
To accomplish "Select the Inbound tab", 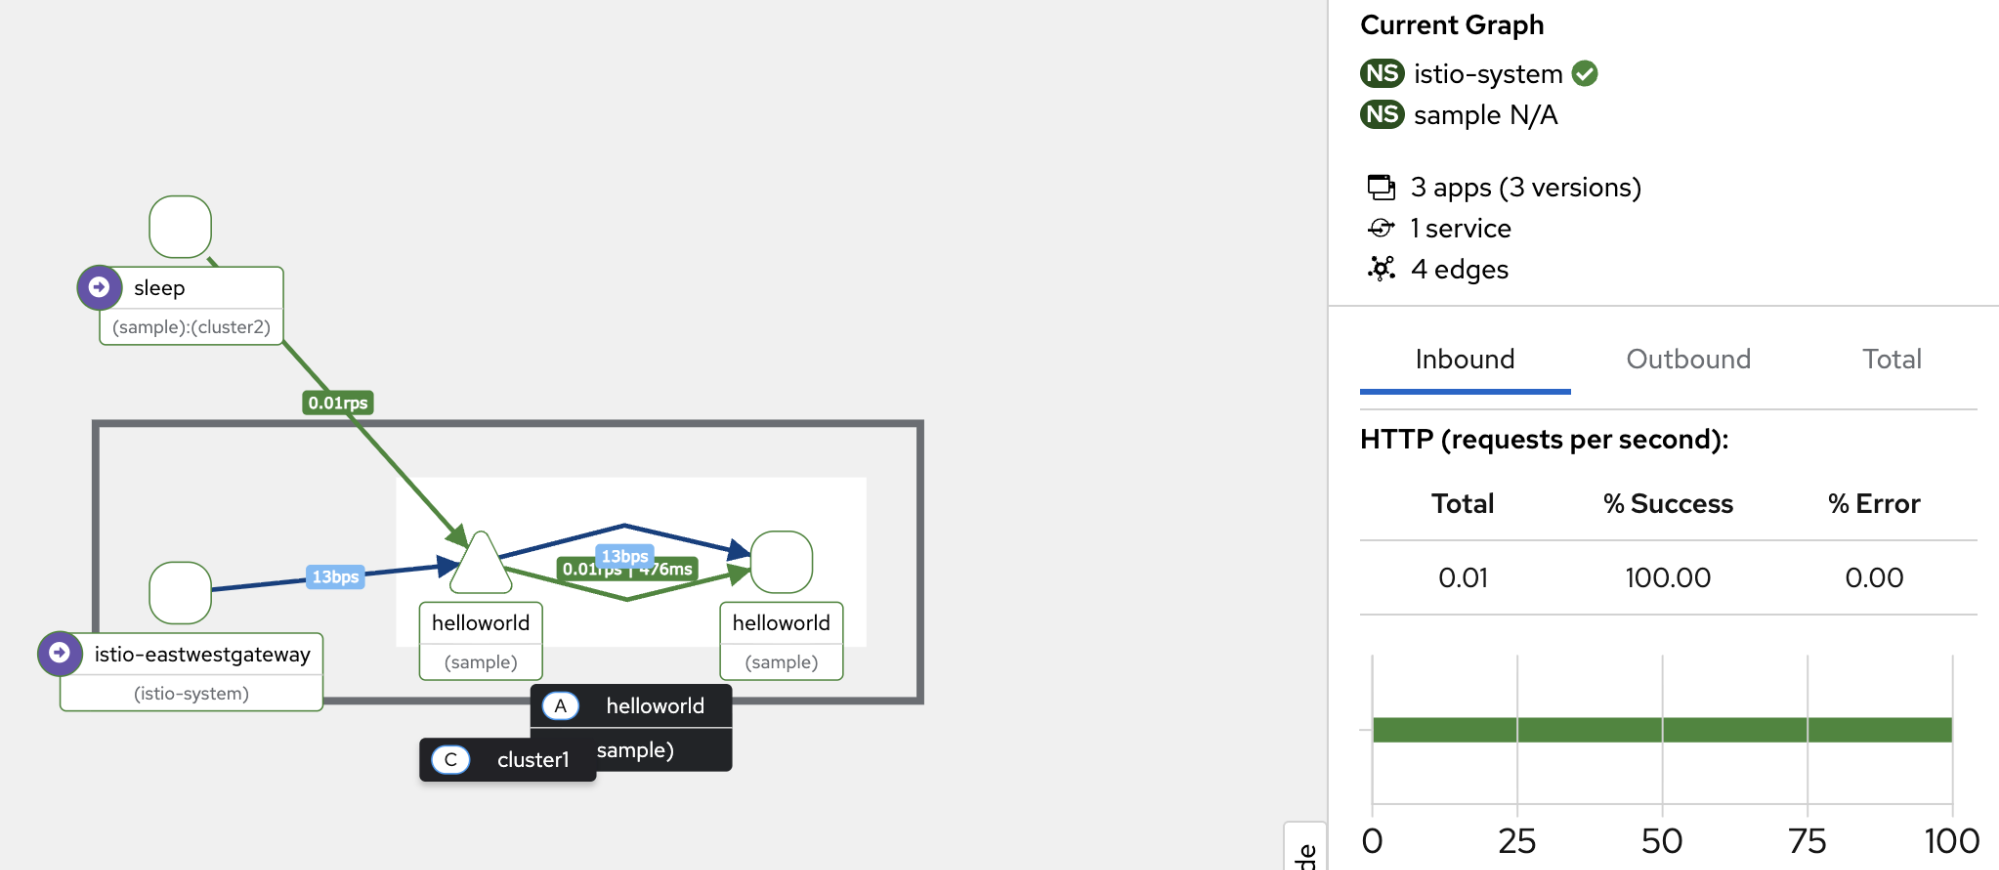I will (1464, 359).
